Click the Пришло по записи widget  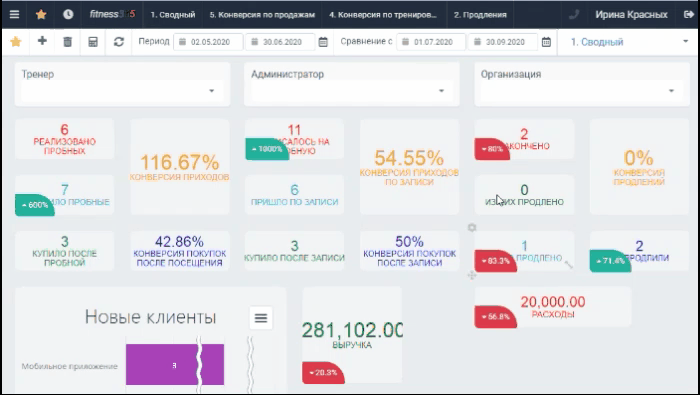294,195
